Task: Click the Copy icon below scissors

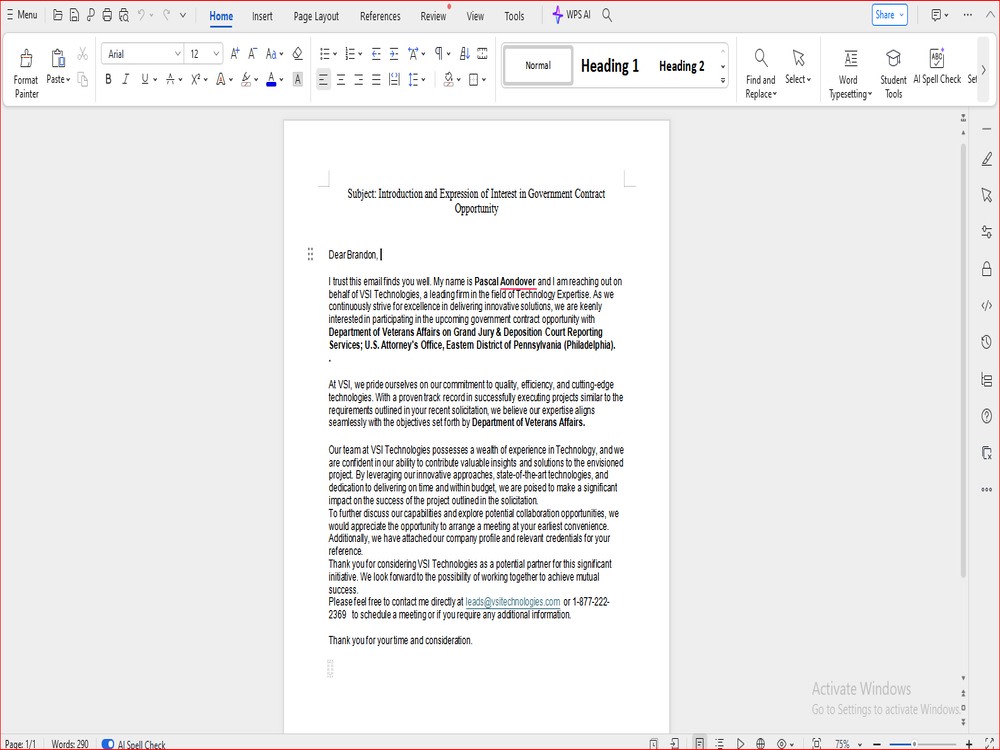Action: 82,79
